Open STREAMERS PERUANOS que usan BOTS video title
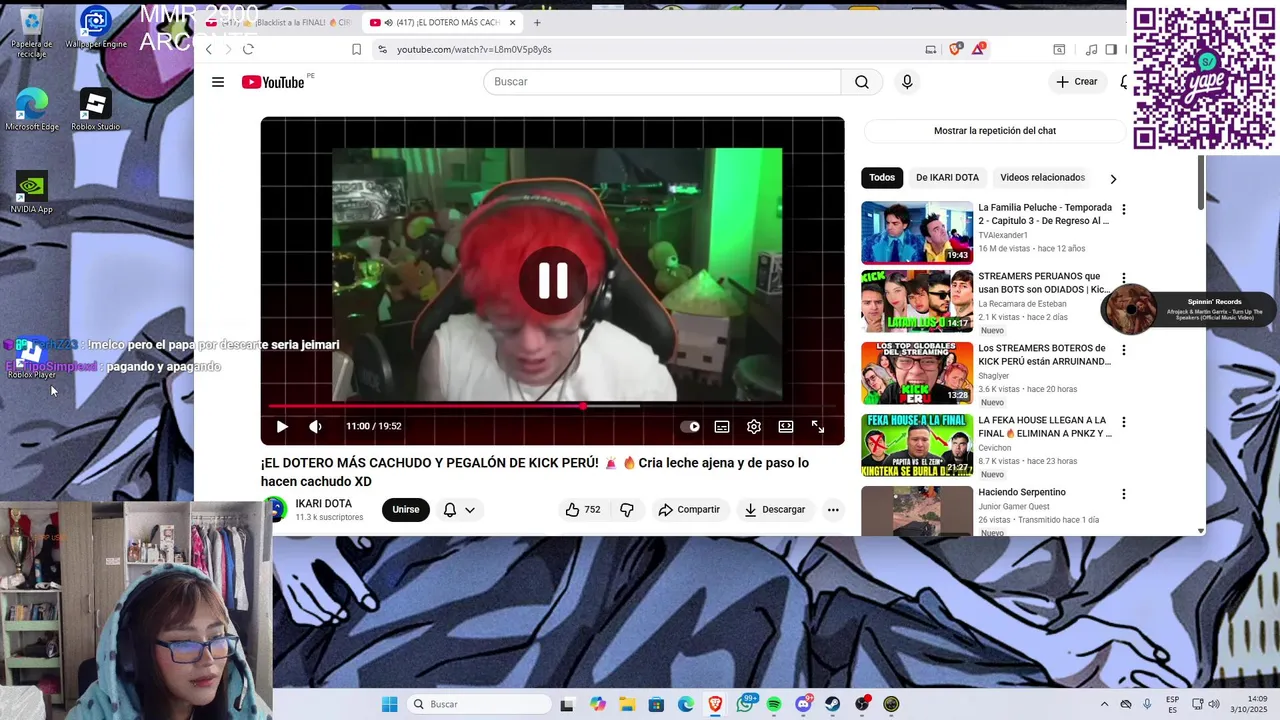This screenshot has height=720, width=1280. click(1044, 283)
